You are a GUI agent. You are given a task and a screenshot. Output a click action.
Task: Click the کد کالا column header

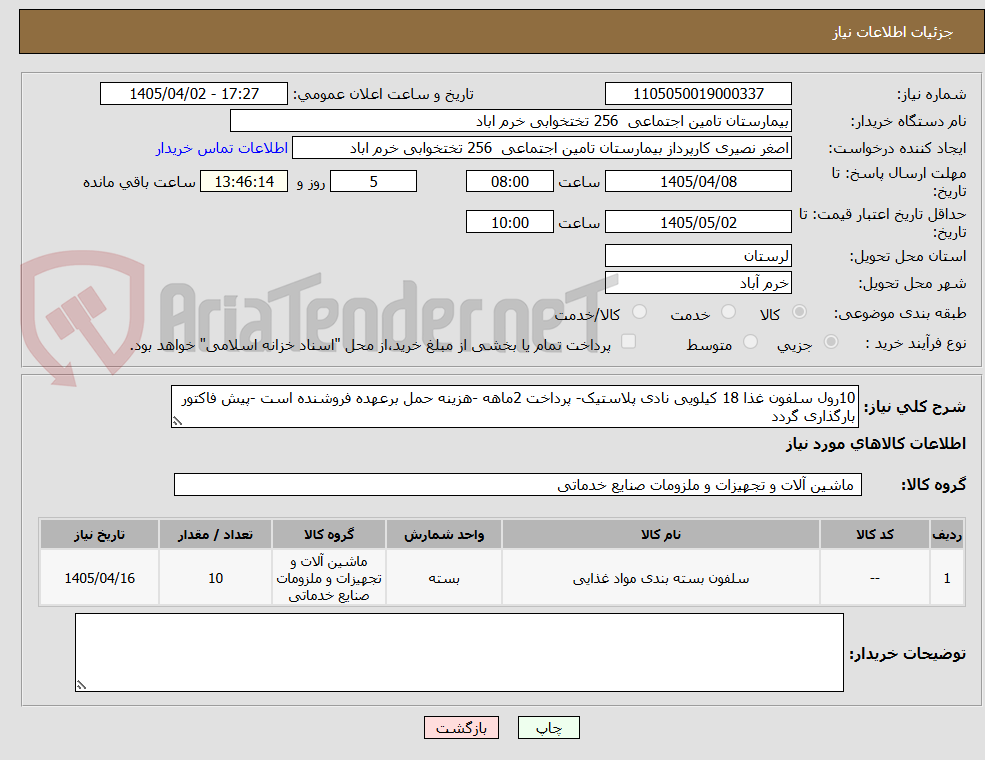point(874,535)
